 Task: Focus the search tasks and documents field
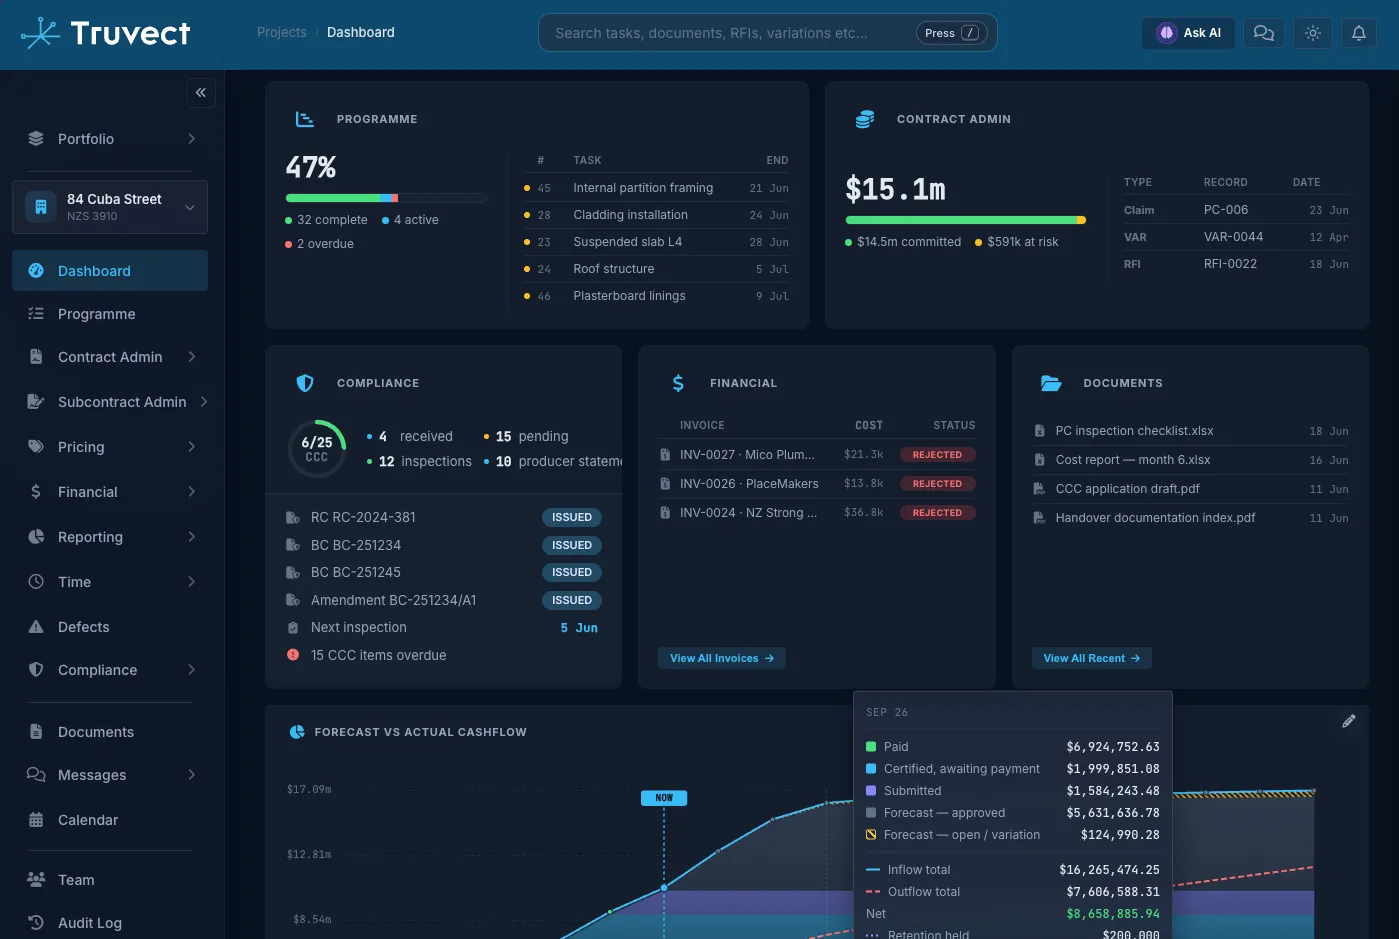click(767, 33)
